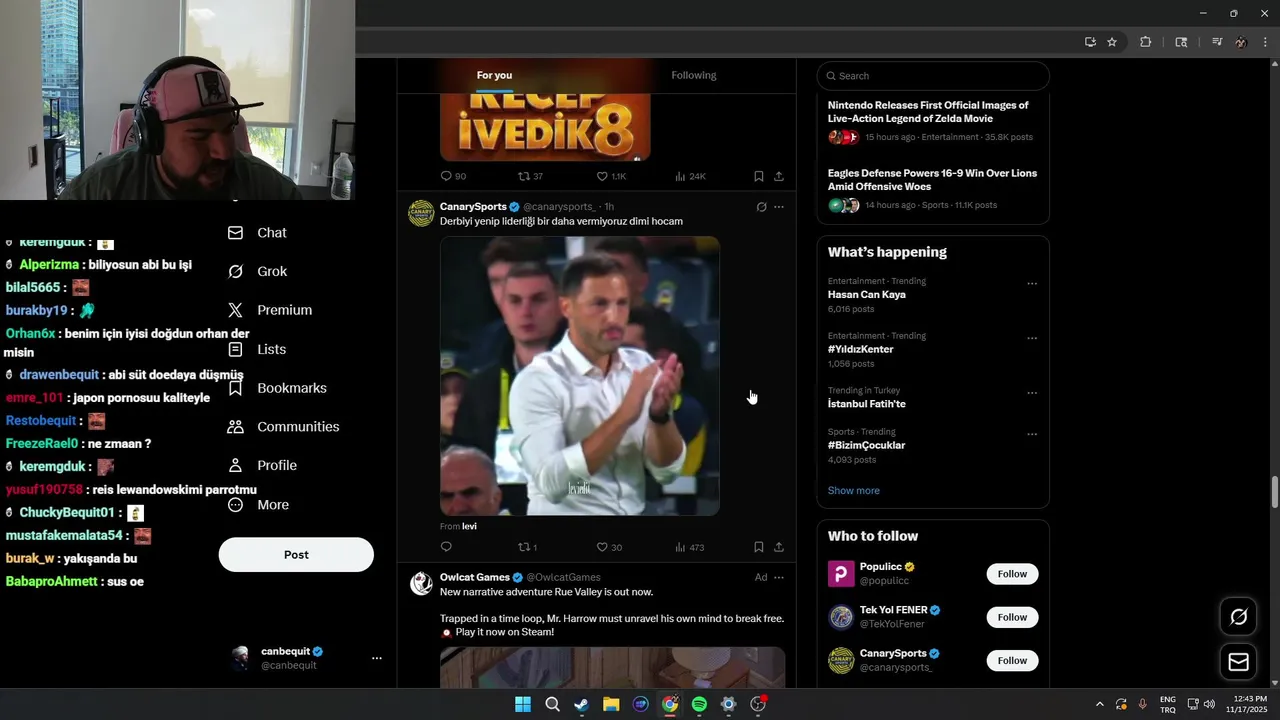The image size is (1280, 720).
Task: View the 24K views stat on the Recep Ivedik post
Action: tap(690, 176)
